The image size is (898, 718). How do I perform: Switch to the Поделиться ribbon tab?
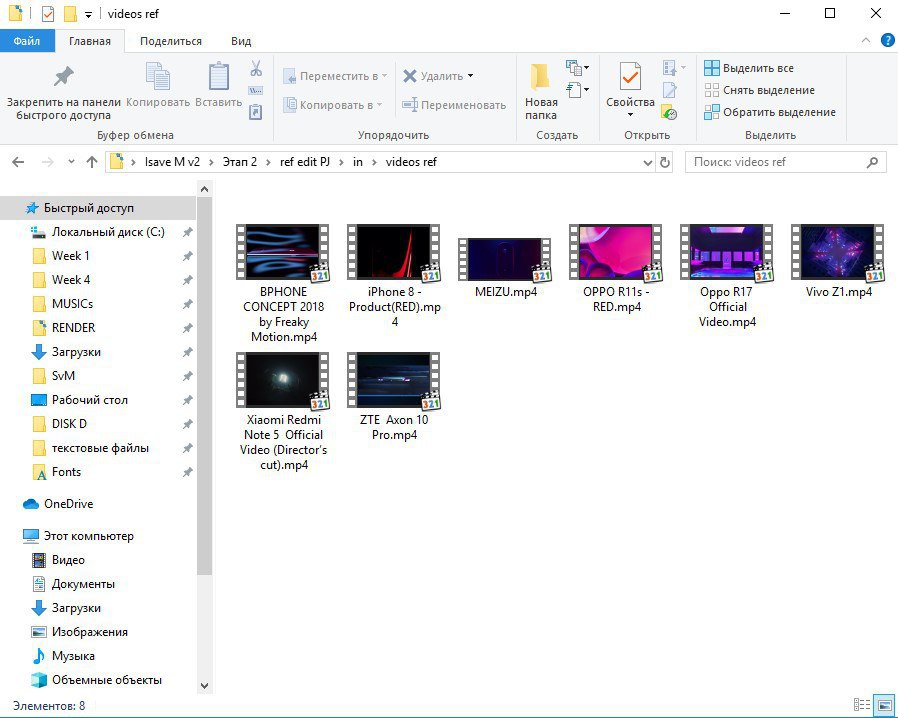(x=171, y=41)
